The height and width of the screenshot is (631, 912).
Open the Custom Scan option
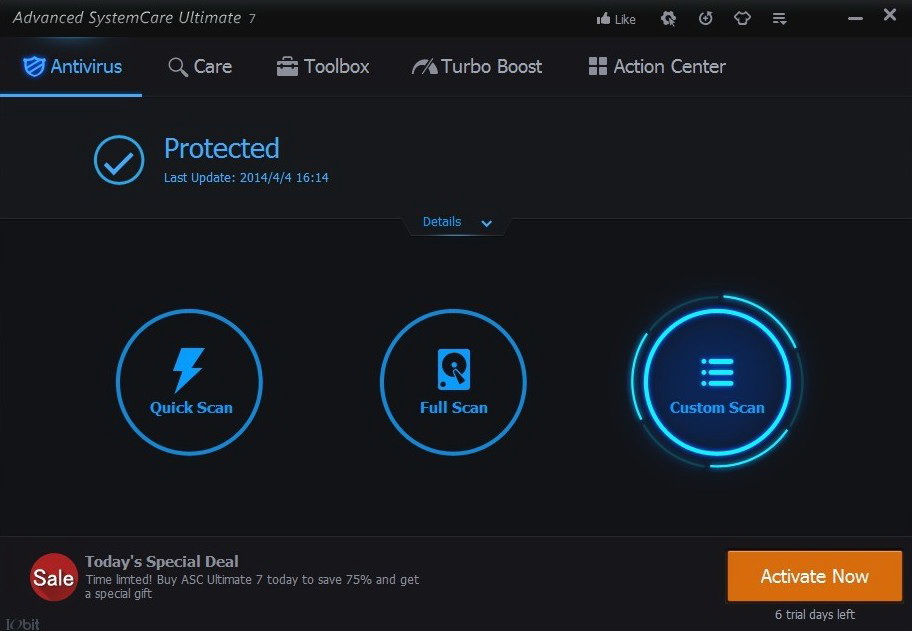click(717, 382)
